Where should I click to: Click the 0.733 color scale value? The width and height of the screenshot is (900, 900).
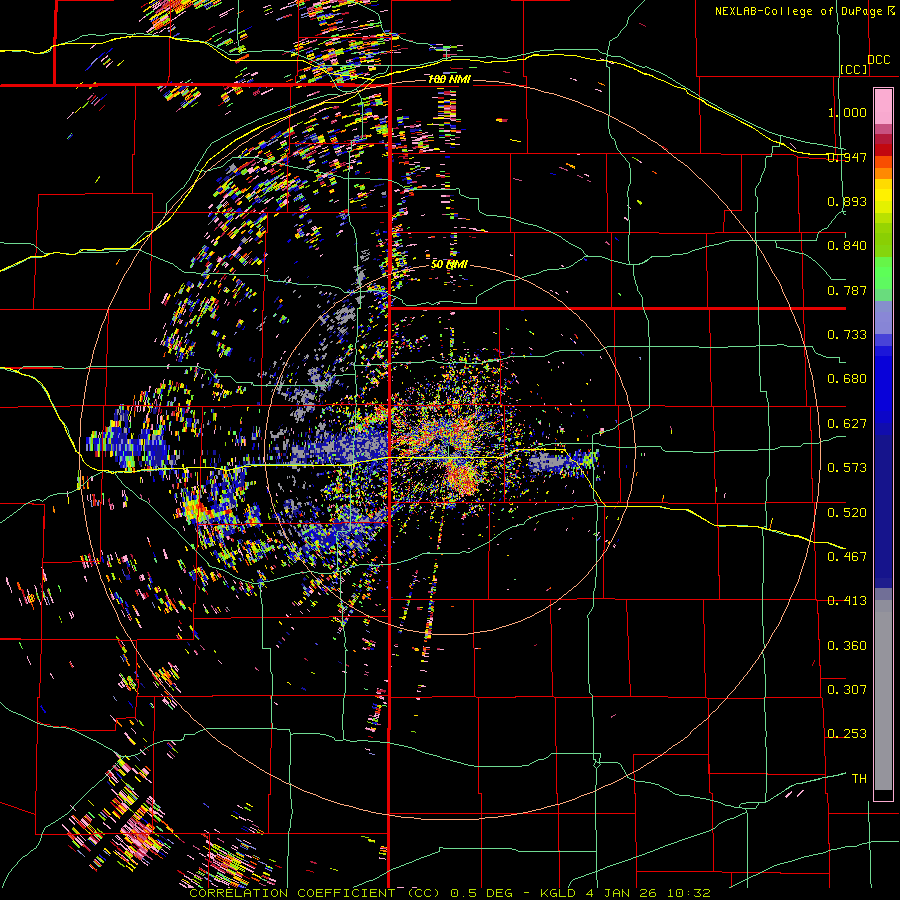tap(847, 335)
